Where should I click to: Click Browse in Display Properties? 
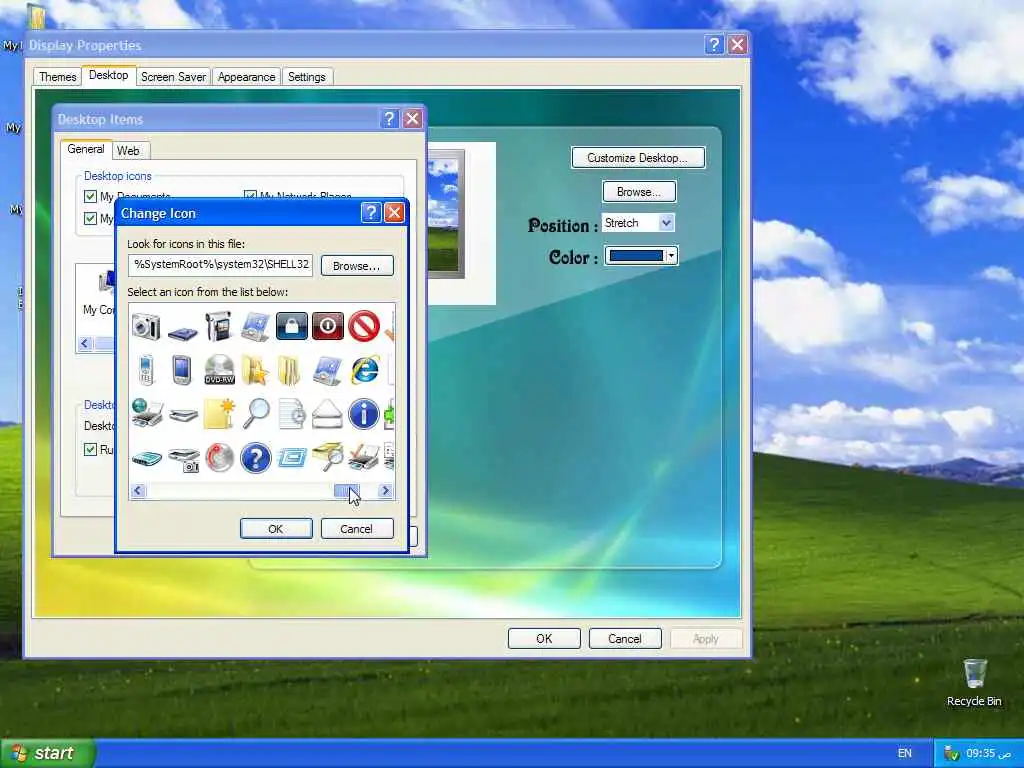click(639, 192)
